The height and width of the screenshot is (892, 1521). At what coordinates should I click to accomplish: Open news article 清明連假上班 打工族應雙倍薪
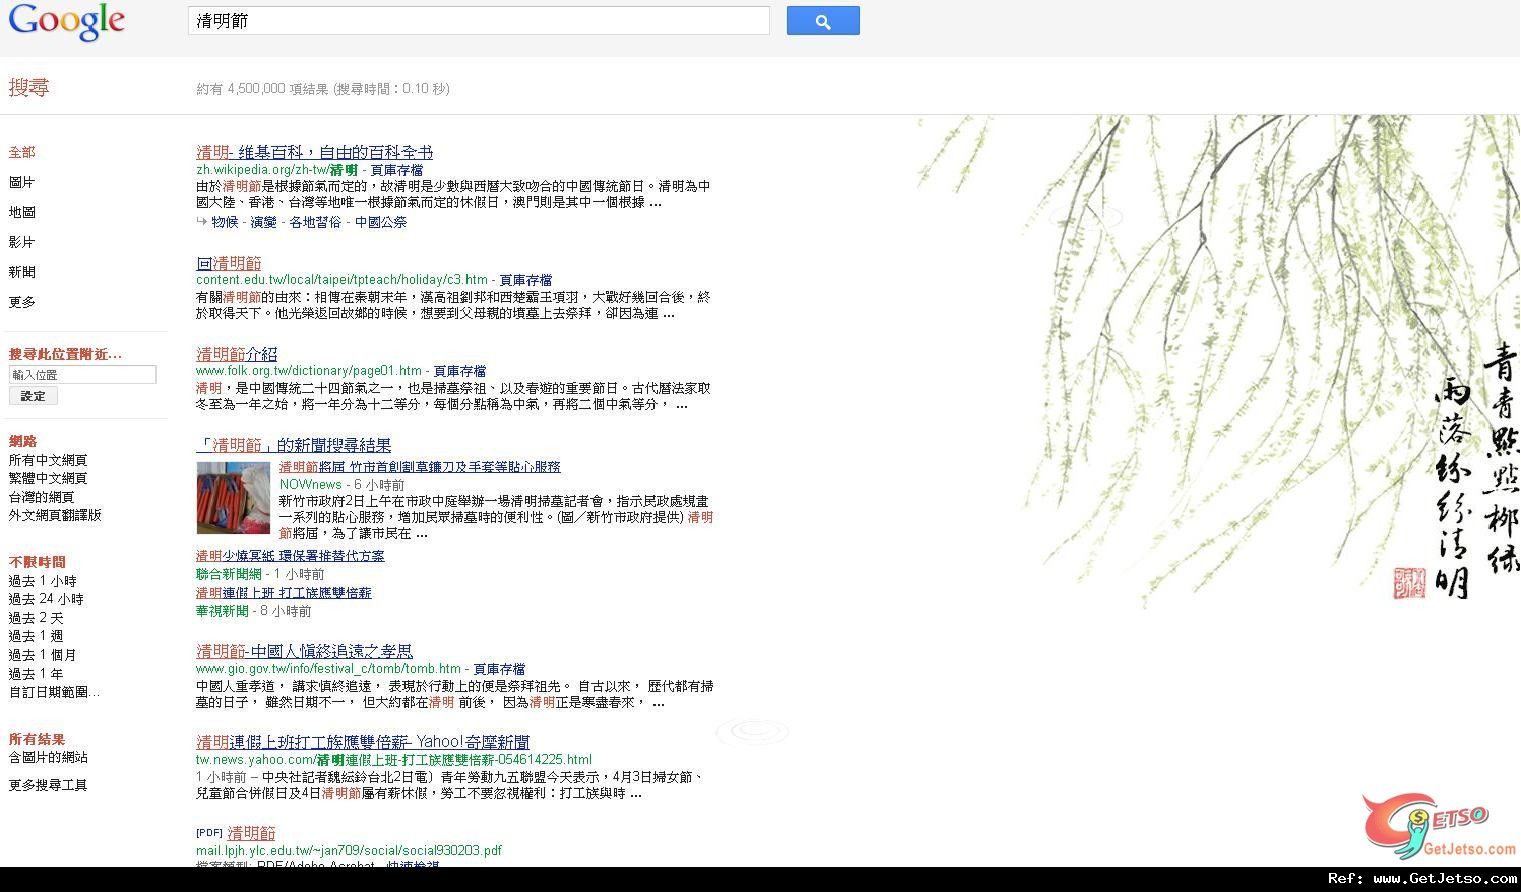284,593
